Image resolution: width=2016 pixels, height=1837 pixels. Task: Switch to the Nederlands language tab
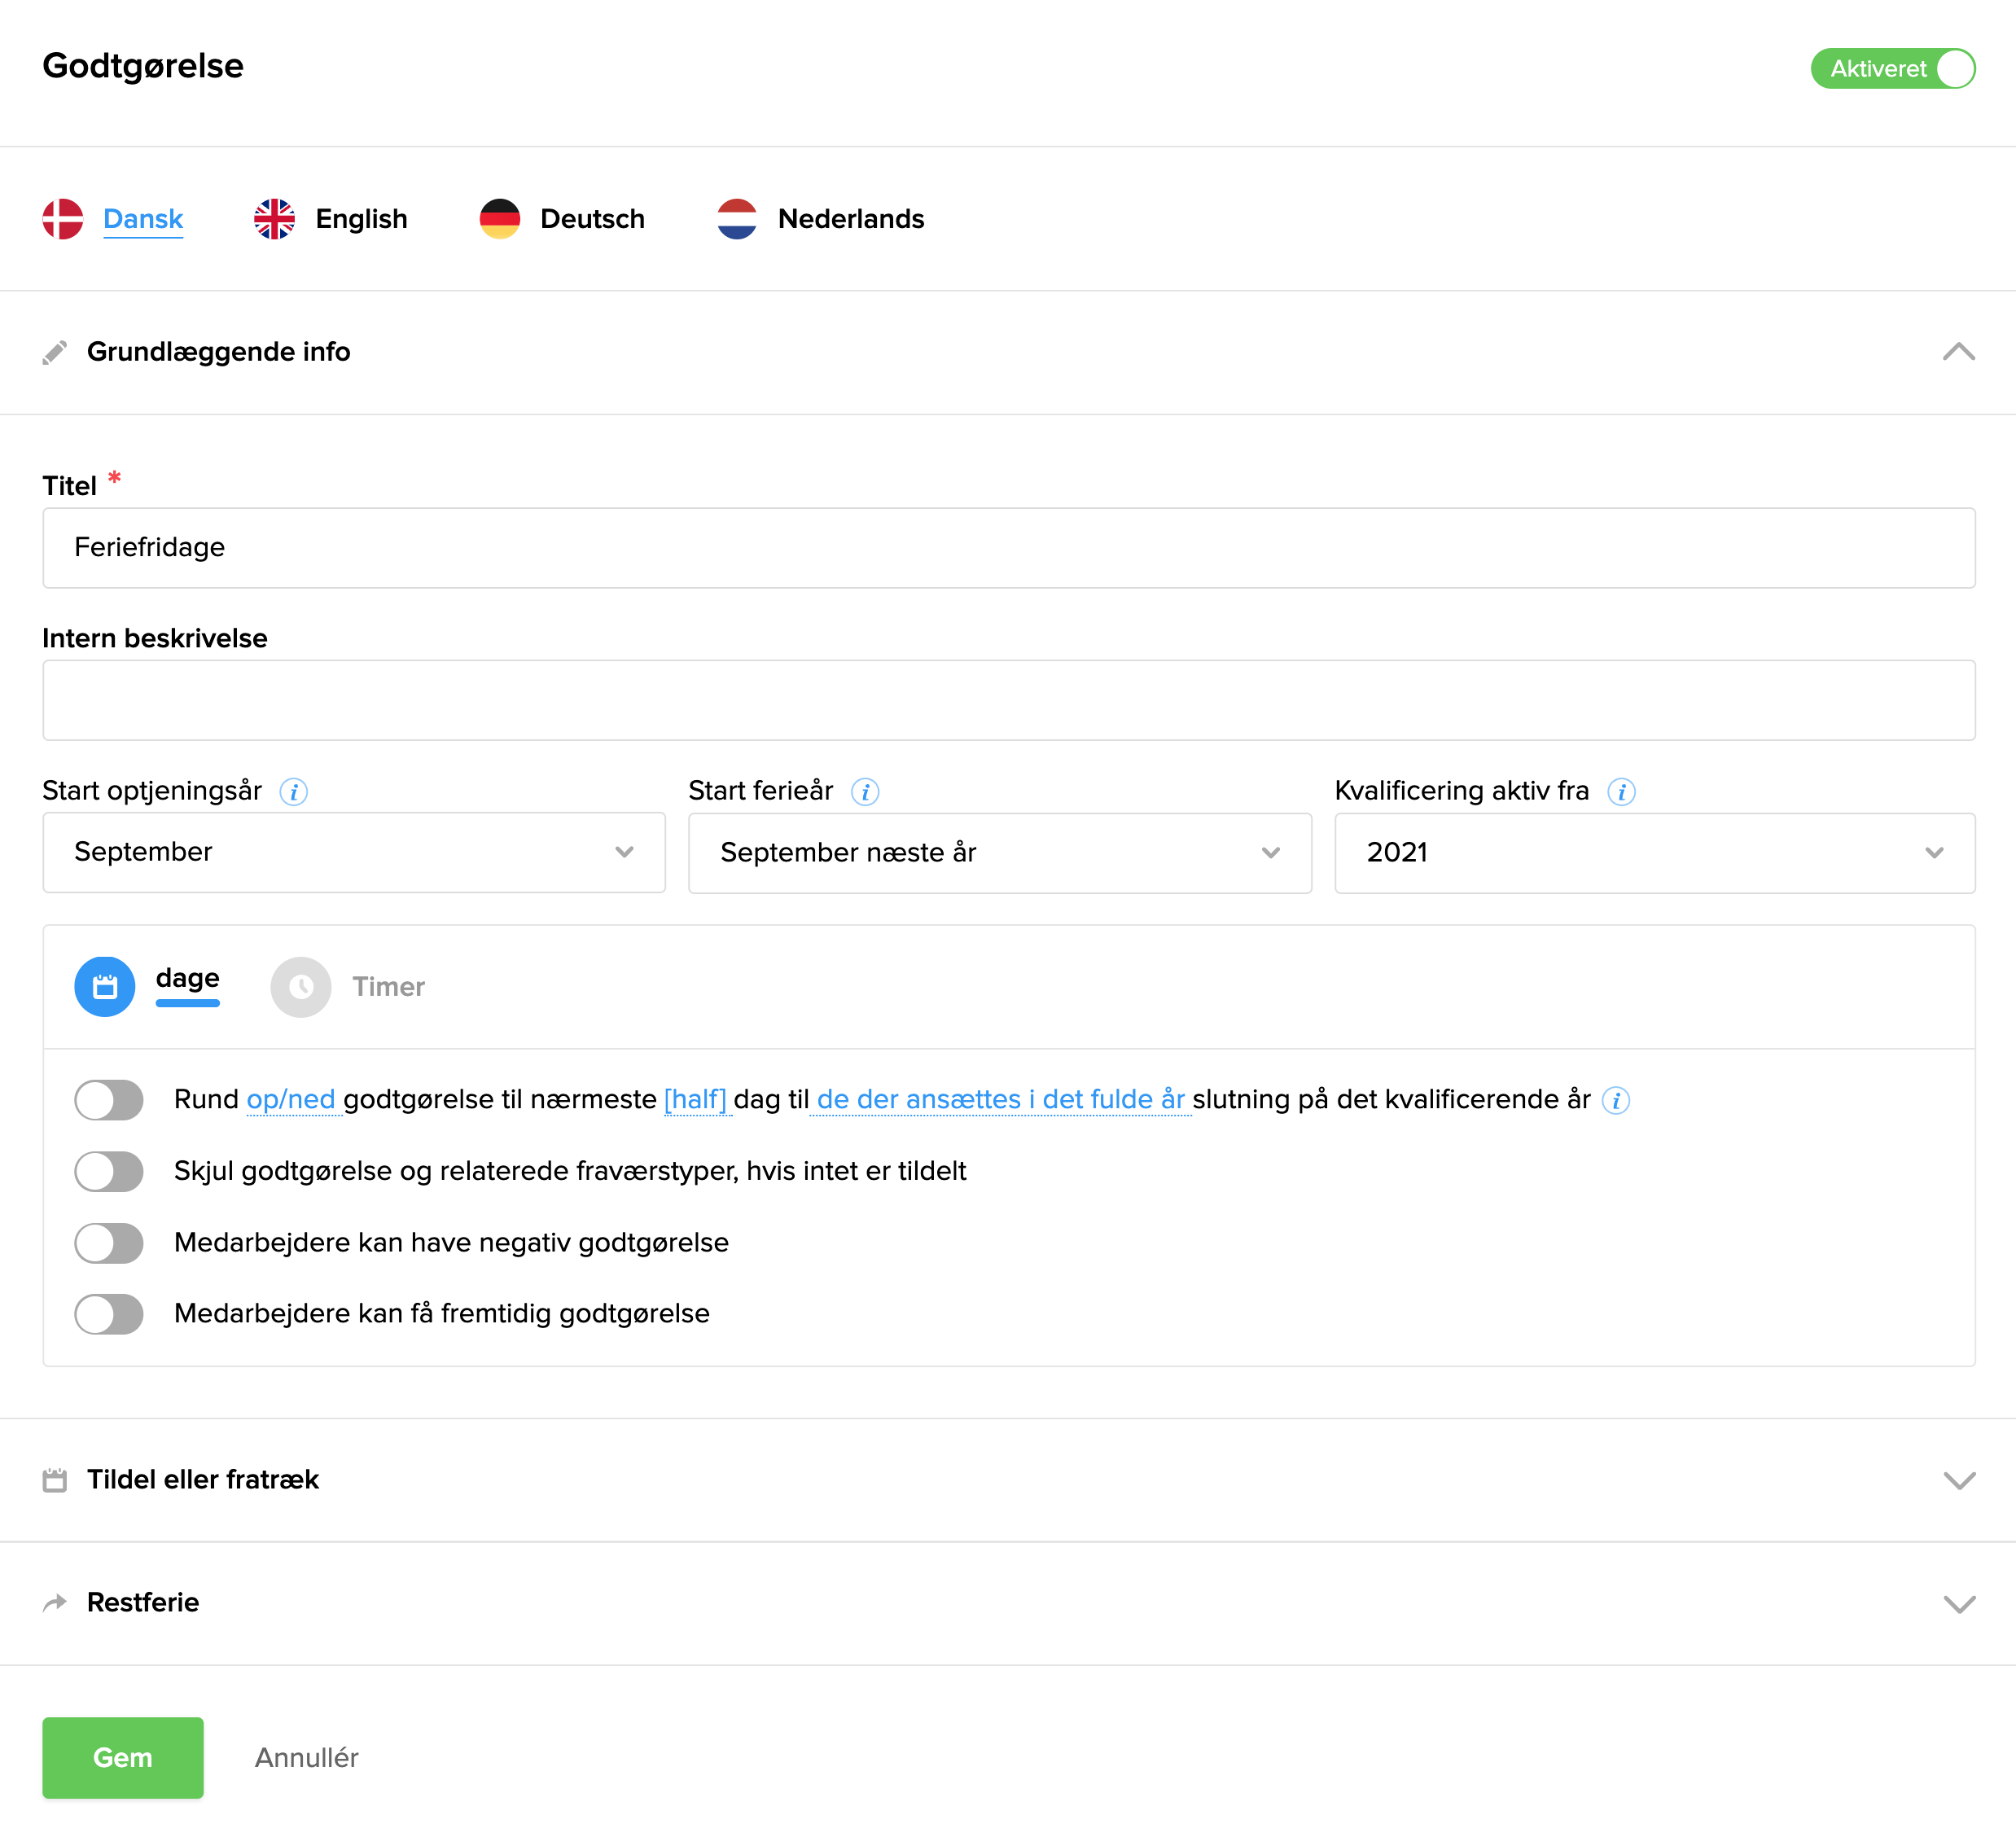tap(850, 219)
